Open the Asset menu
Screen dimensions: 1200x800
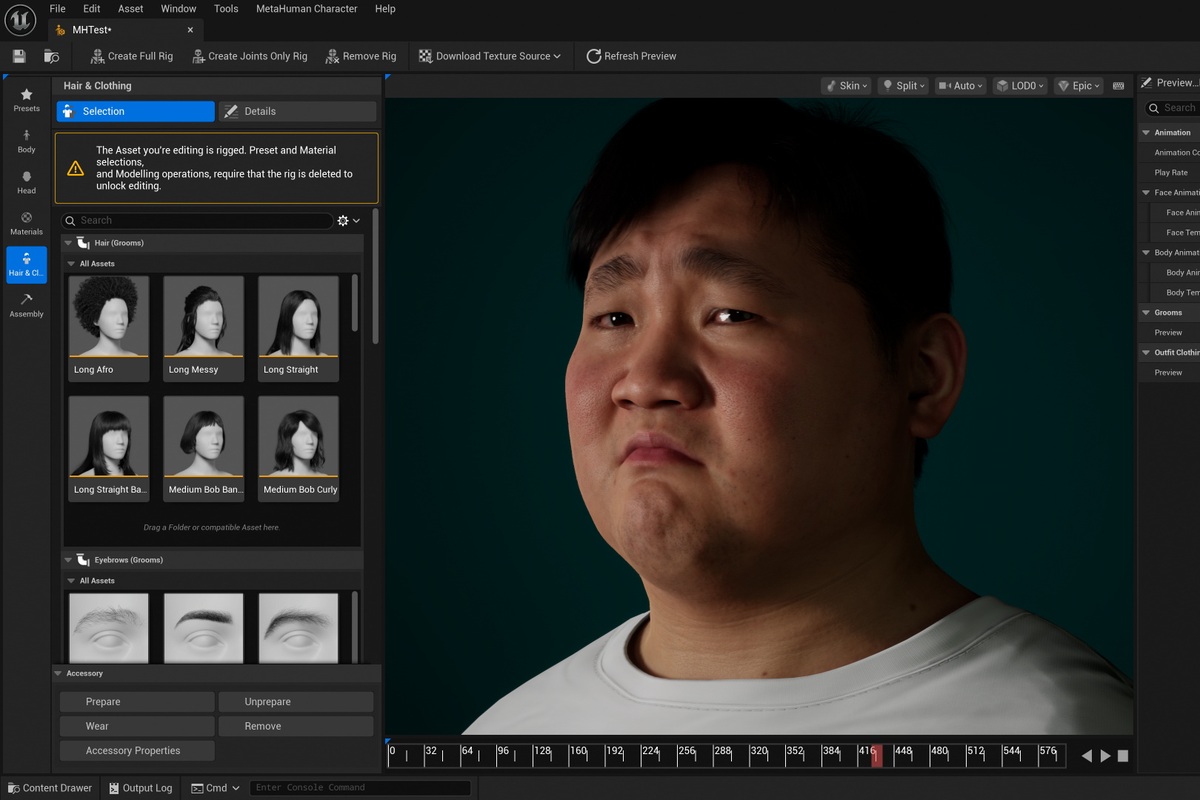131,8
